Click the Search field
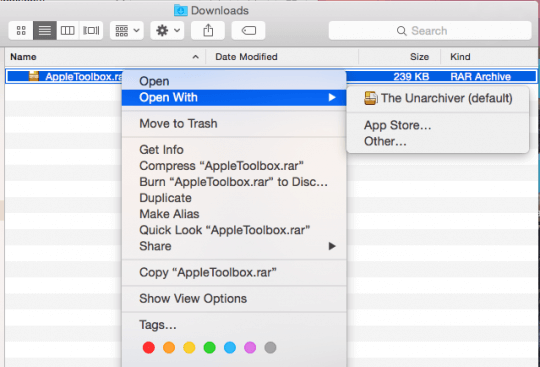Viewport: 540px width, 367px height. tap(430, 31)
